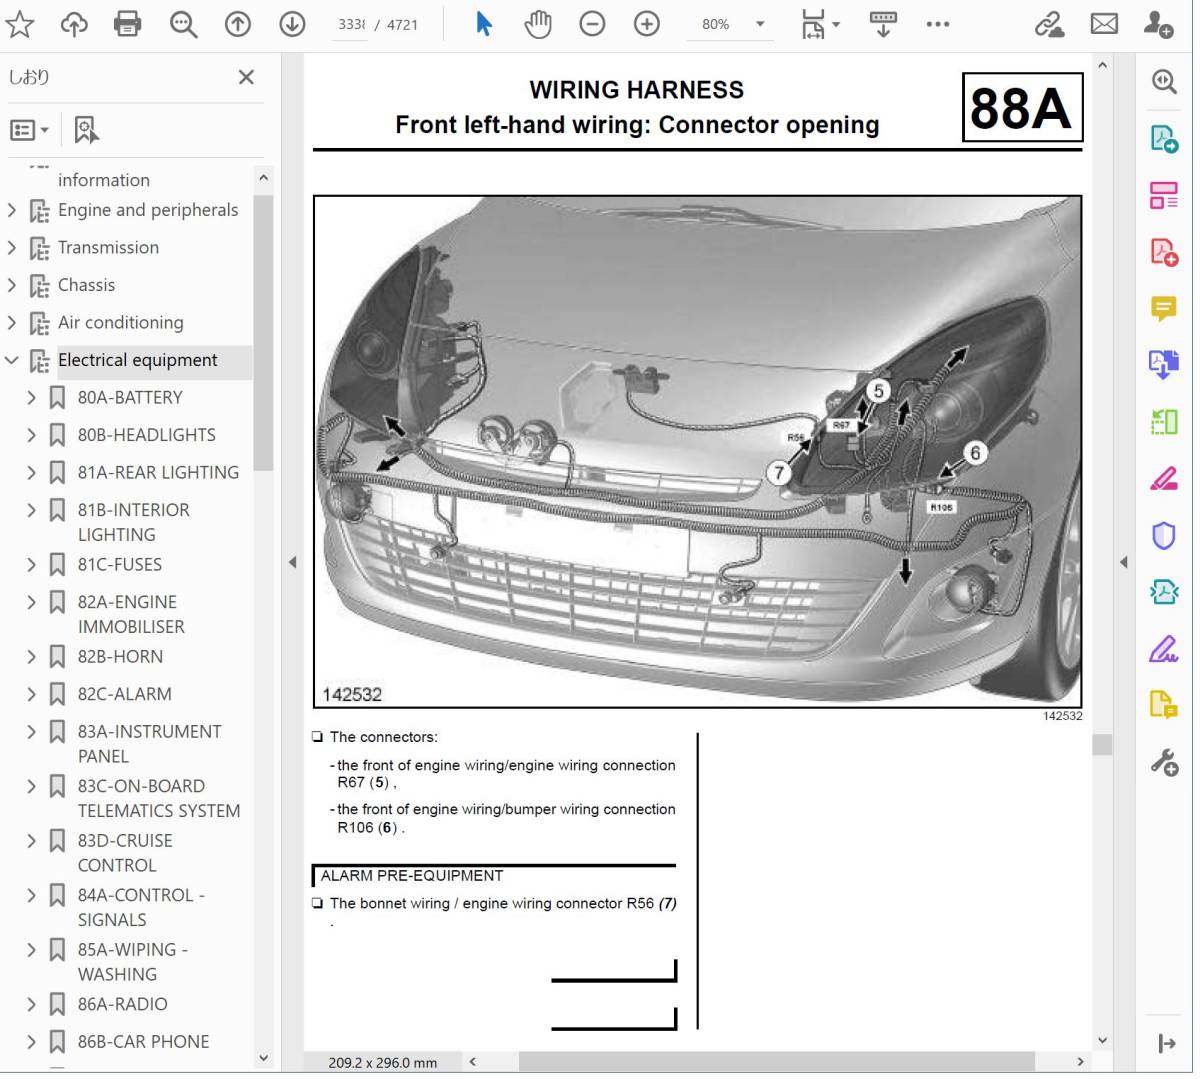The image size is (1200, 1079).
Task: Activate the selection arrow tool
Action: 484,24
